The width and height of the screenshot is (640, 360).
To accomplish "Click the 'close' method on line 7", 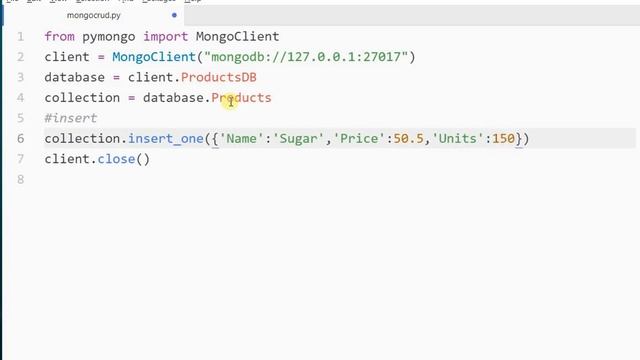I will point(116,159).
